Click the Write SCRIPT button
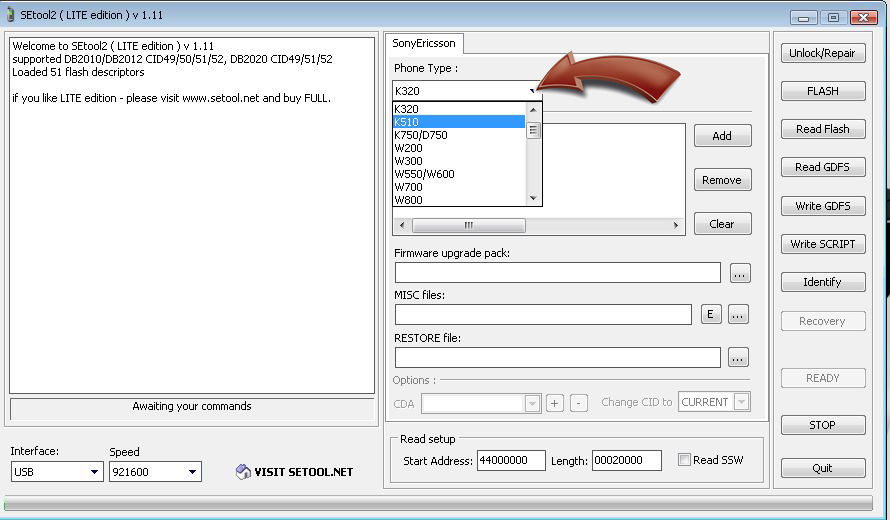This screenshot has width=890, height=520. point(822,244)
